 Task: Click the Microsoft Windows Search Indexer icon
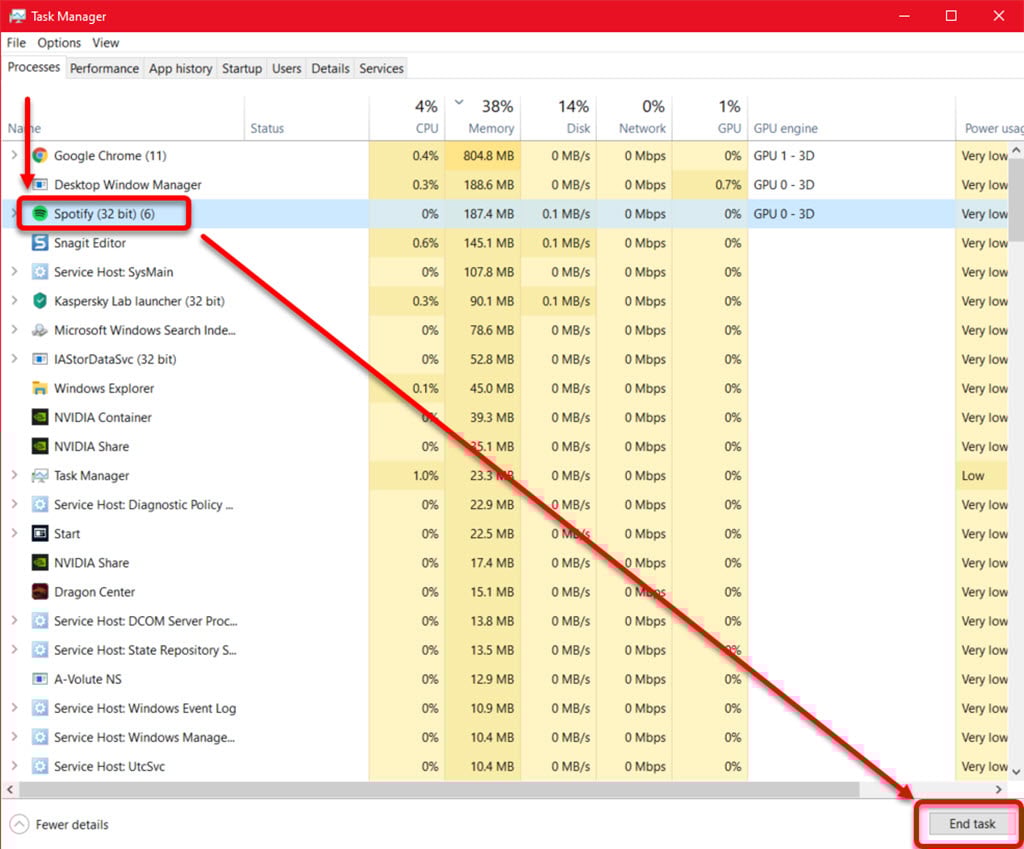click(40, 330)
